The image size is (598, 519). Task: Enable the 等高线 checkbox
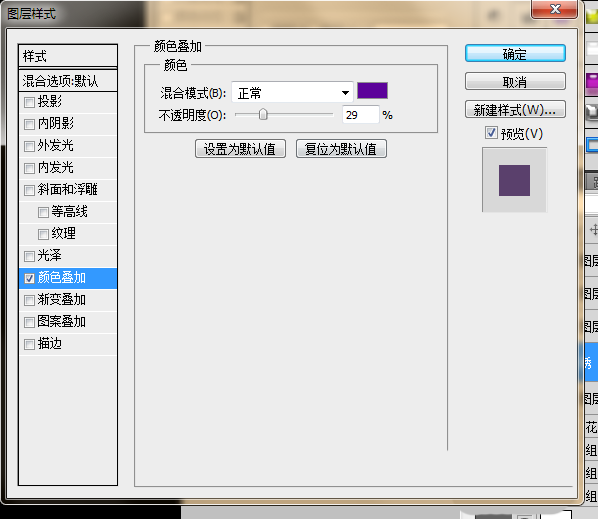(x=43, y=212)
